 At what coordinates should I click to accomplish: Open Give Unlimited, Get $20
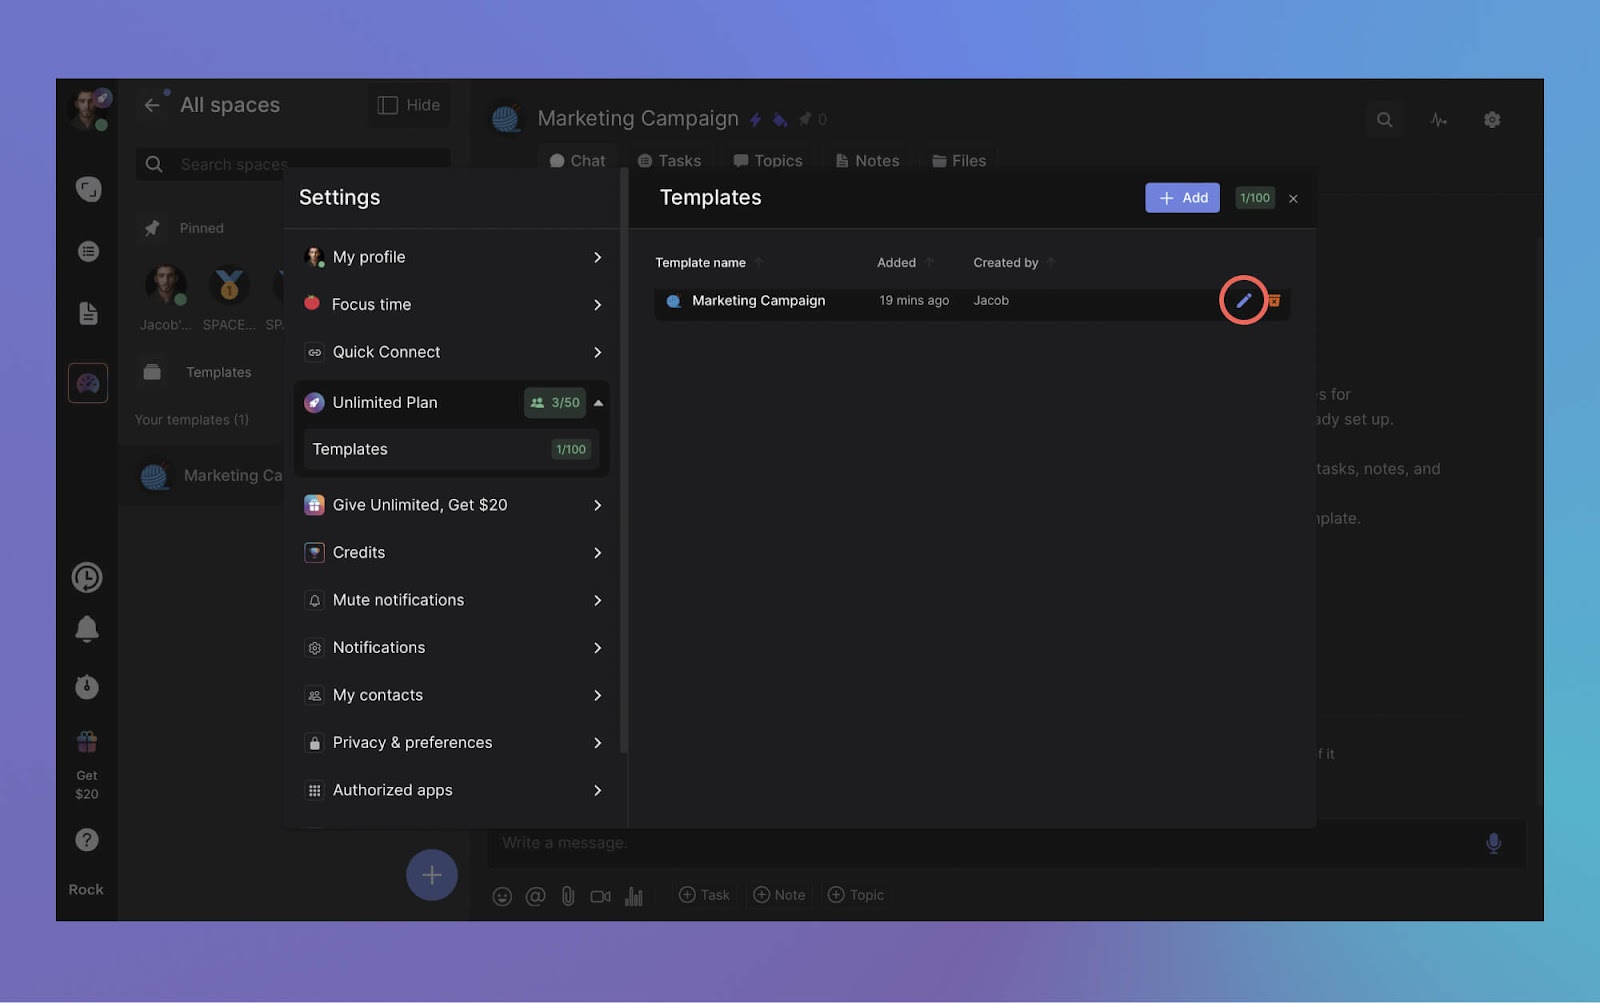click(x=452, y=505)
